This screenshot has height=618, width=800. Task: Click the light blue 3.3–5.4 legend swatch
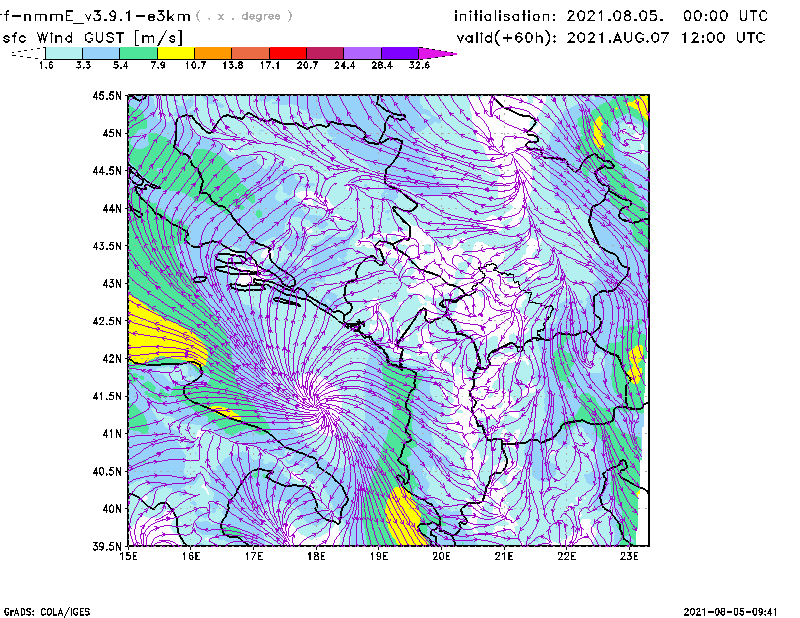(101, 53)
